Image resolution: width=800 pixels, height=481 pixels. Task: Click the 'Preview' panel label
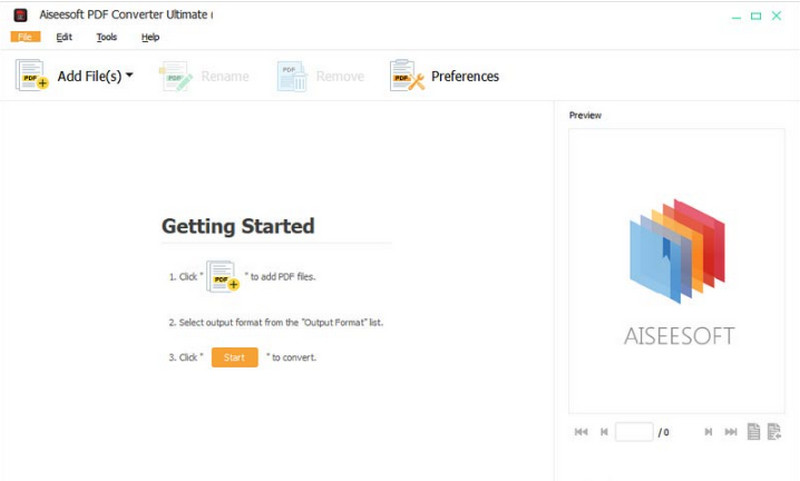[585, 115]
